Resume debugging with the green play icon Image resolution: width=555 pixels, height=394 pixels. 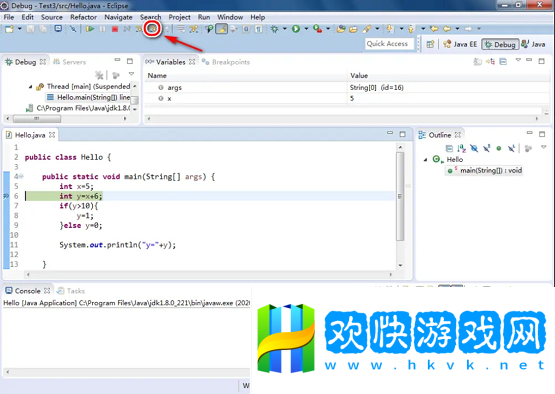pos(90,29)
